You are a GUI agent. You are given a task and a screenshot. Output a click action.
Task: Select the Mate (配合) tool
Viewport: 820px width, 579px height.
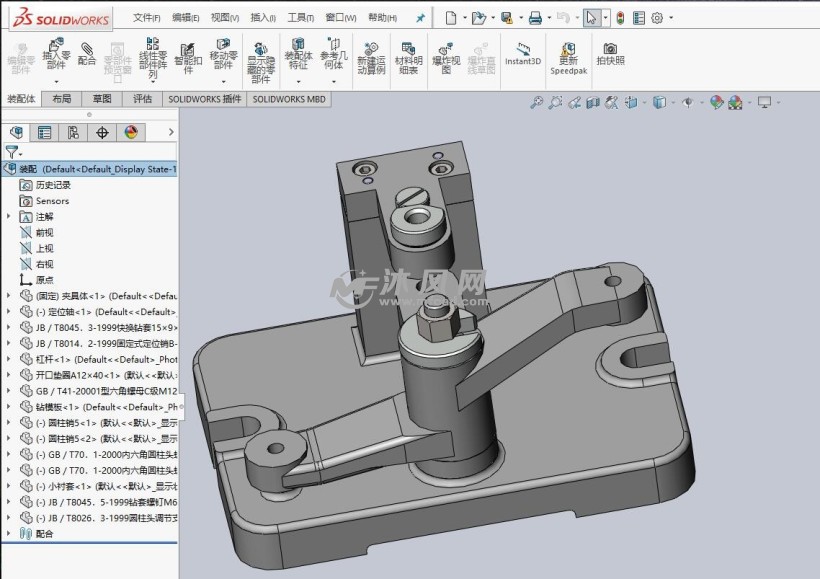[87, 54]
